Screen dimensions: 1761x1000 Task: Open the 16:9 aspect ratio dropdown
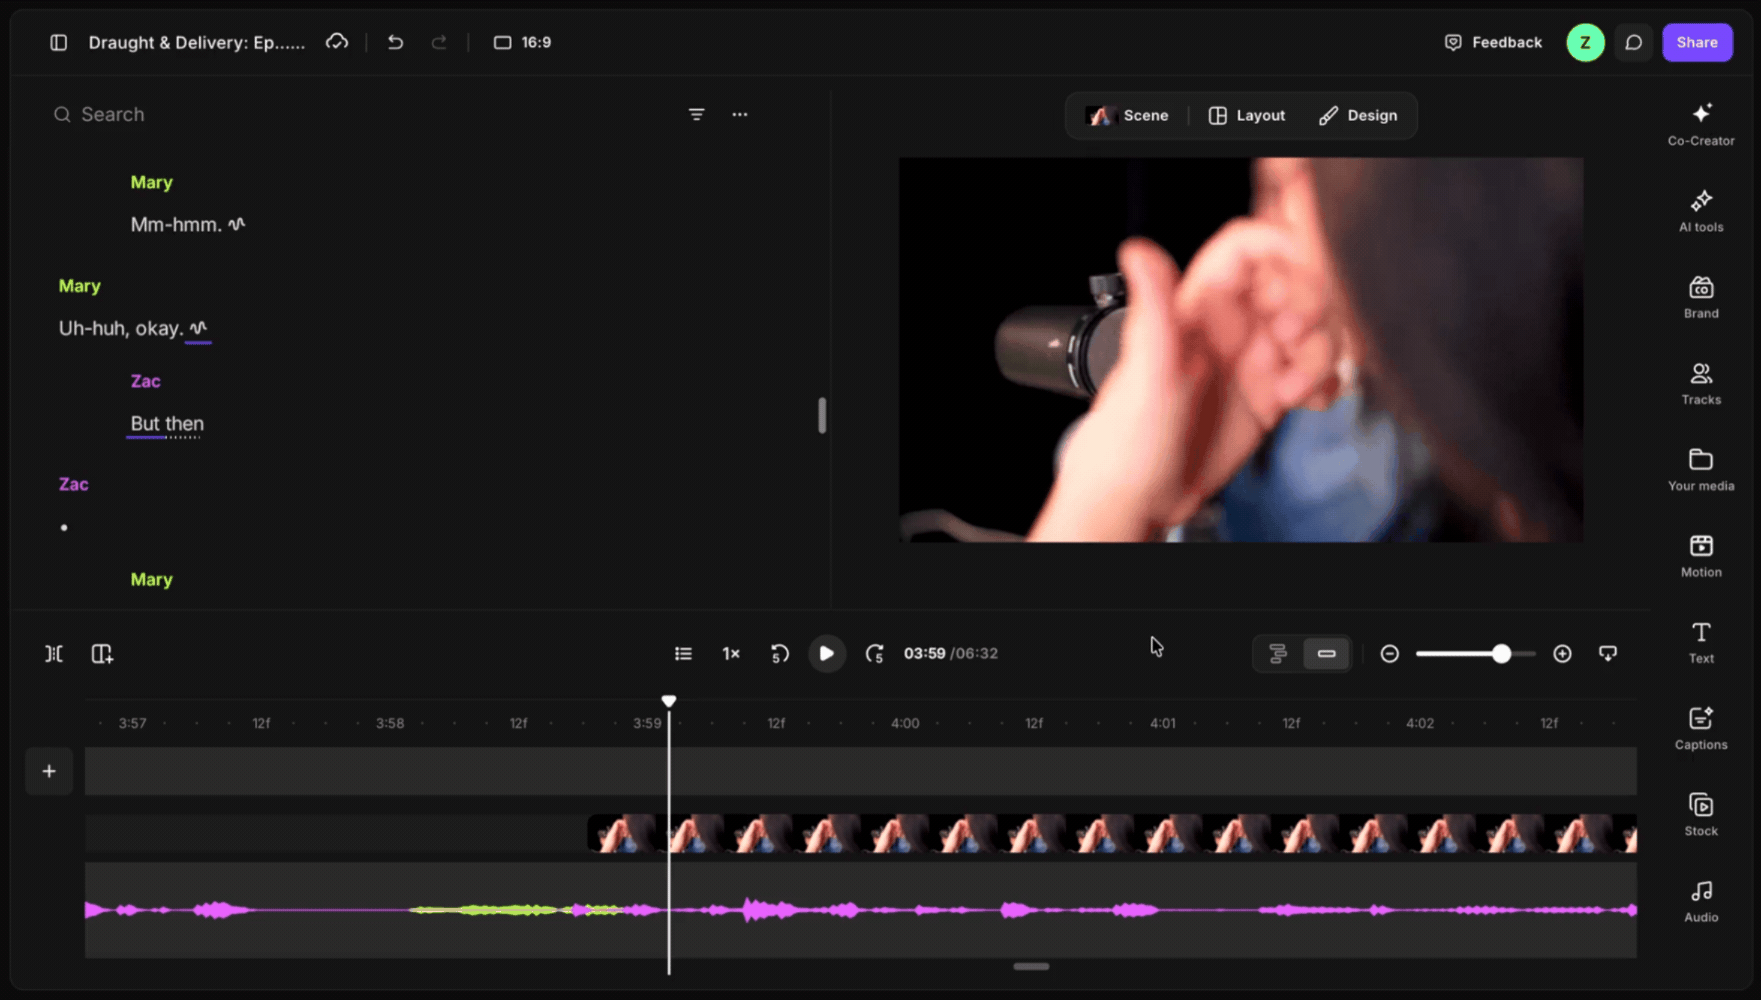522,42
